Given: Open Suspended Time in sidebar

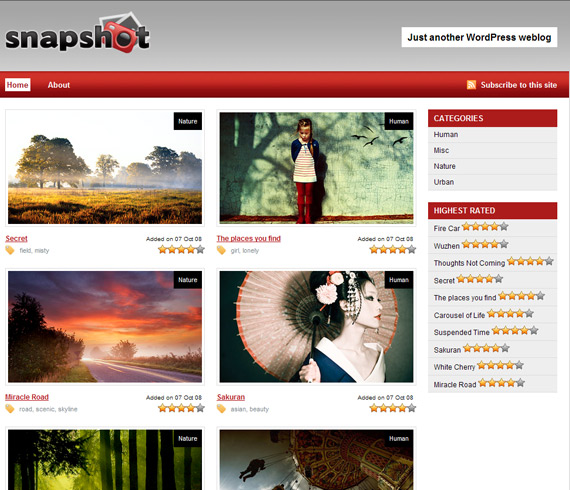Looking at the screenshot, I should point(462,332).
